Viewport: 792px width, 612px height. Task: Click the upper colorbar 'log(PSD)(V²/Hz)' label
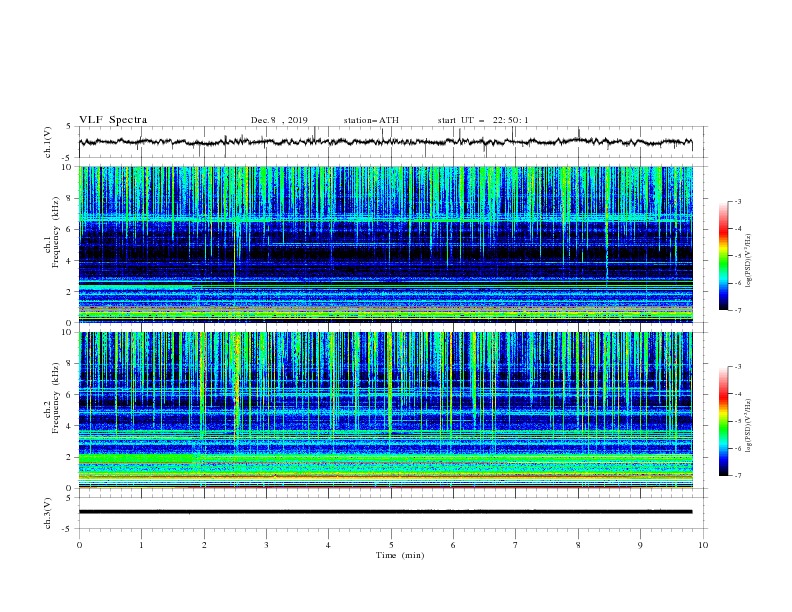(x=749, y=261)
